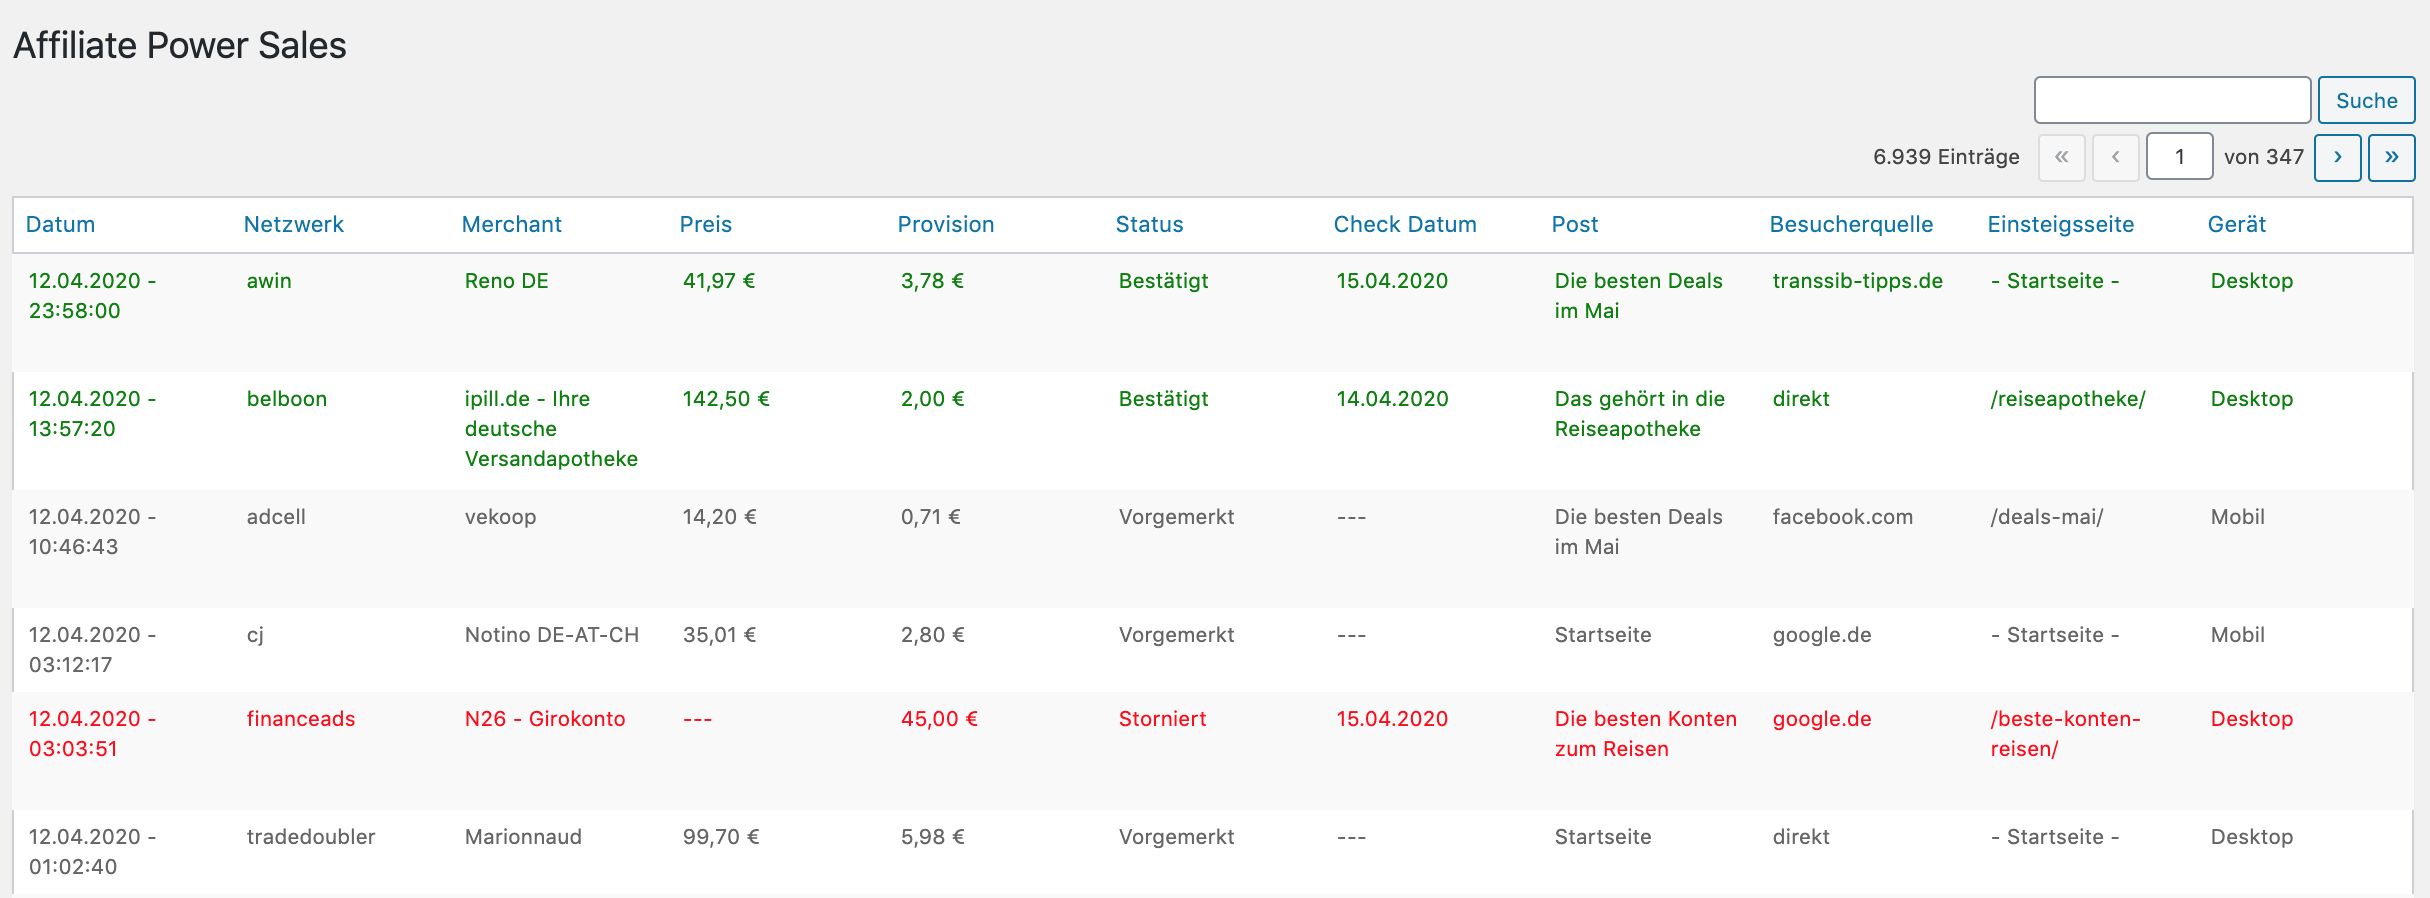Screen dimensions: 2430x898
Task: Focus the search input field
Action: (x=2172, y=100)
